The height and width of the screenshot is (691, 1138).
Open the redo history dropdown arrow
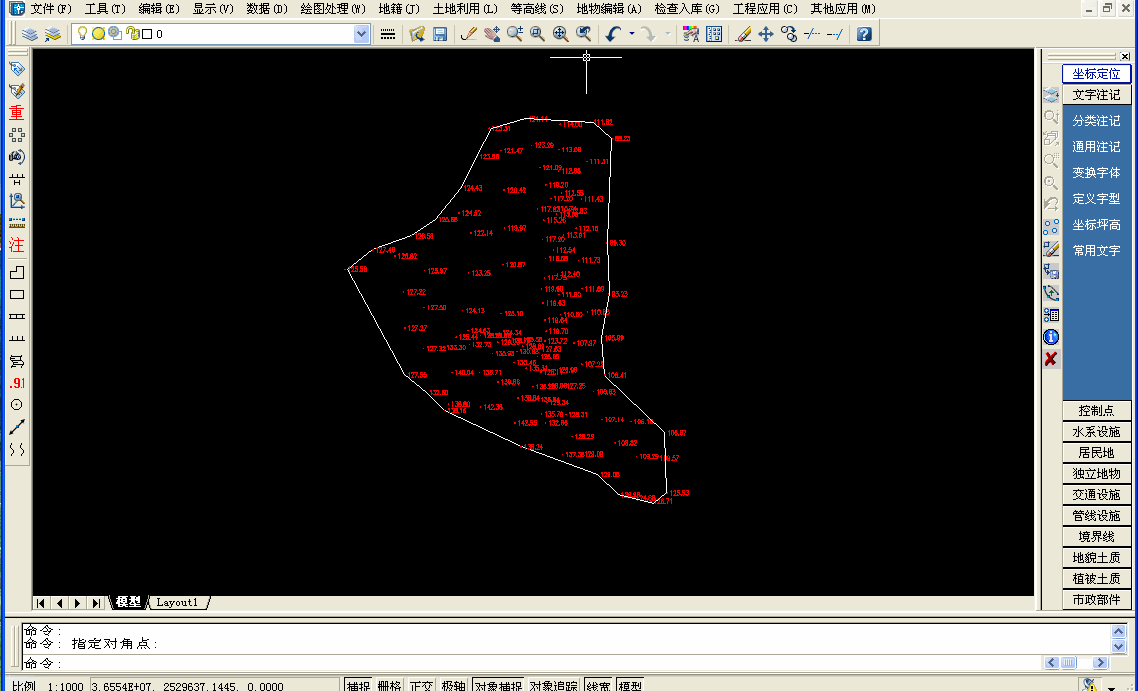[667, 34]
